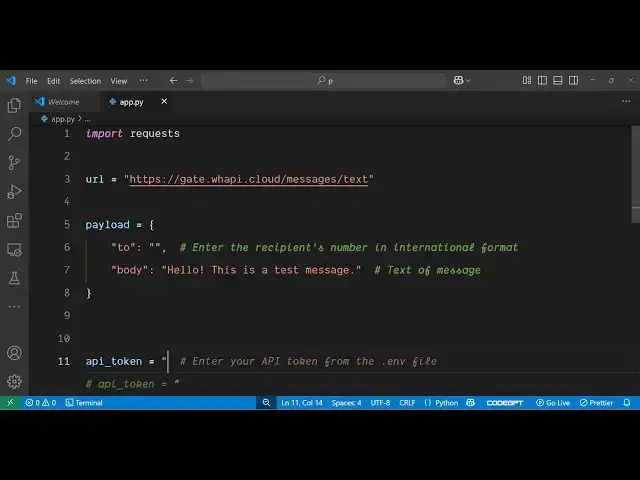Show additional activity bar views

[x=14, y=306]
